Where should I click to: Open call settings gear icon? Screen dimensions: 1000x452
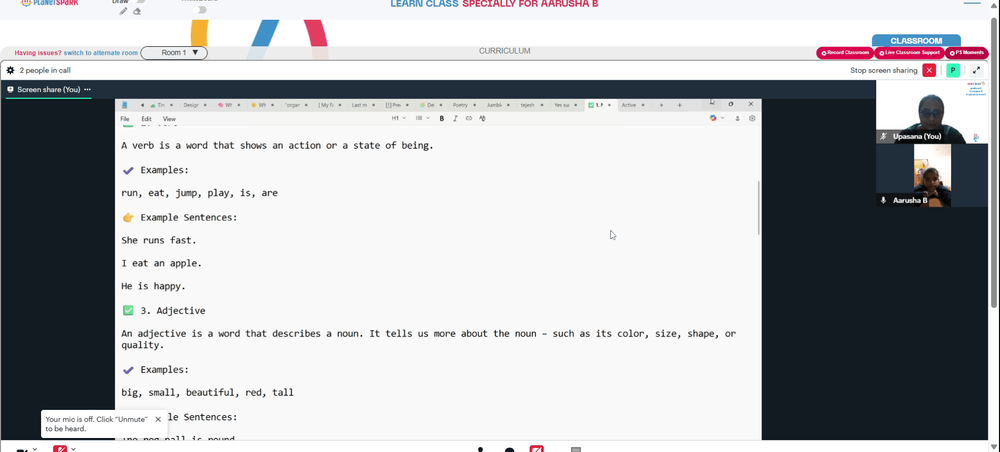coord(10,70)
